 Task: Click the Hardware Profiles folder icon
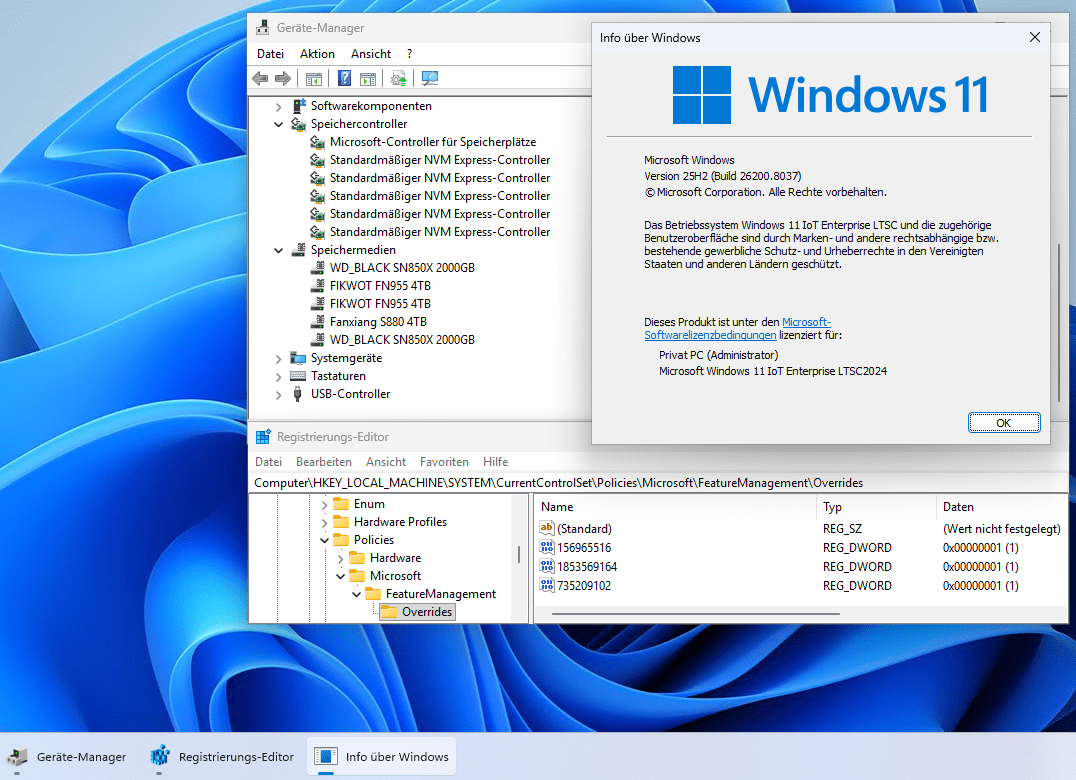pyautogui.click(x=341, y=522)
